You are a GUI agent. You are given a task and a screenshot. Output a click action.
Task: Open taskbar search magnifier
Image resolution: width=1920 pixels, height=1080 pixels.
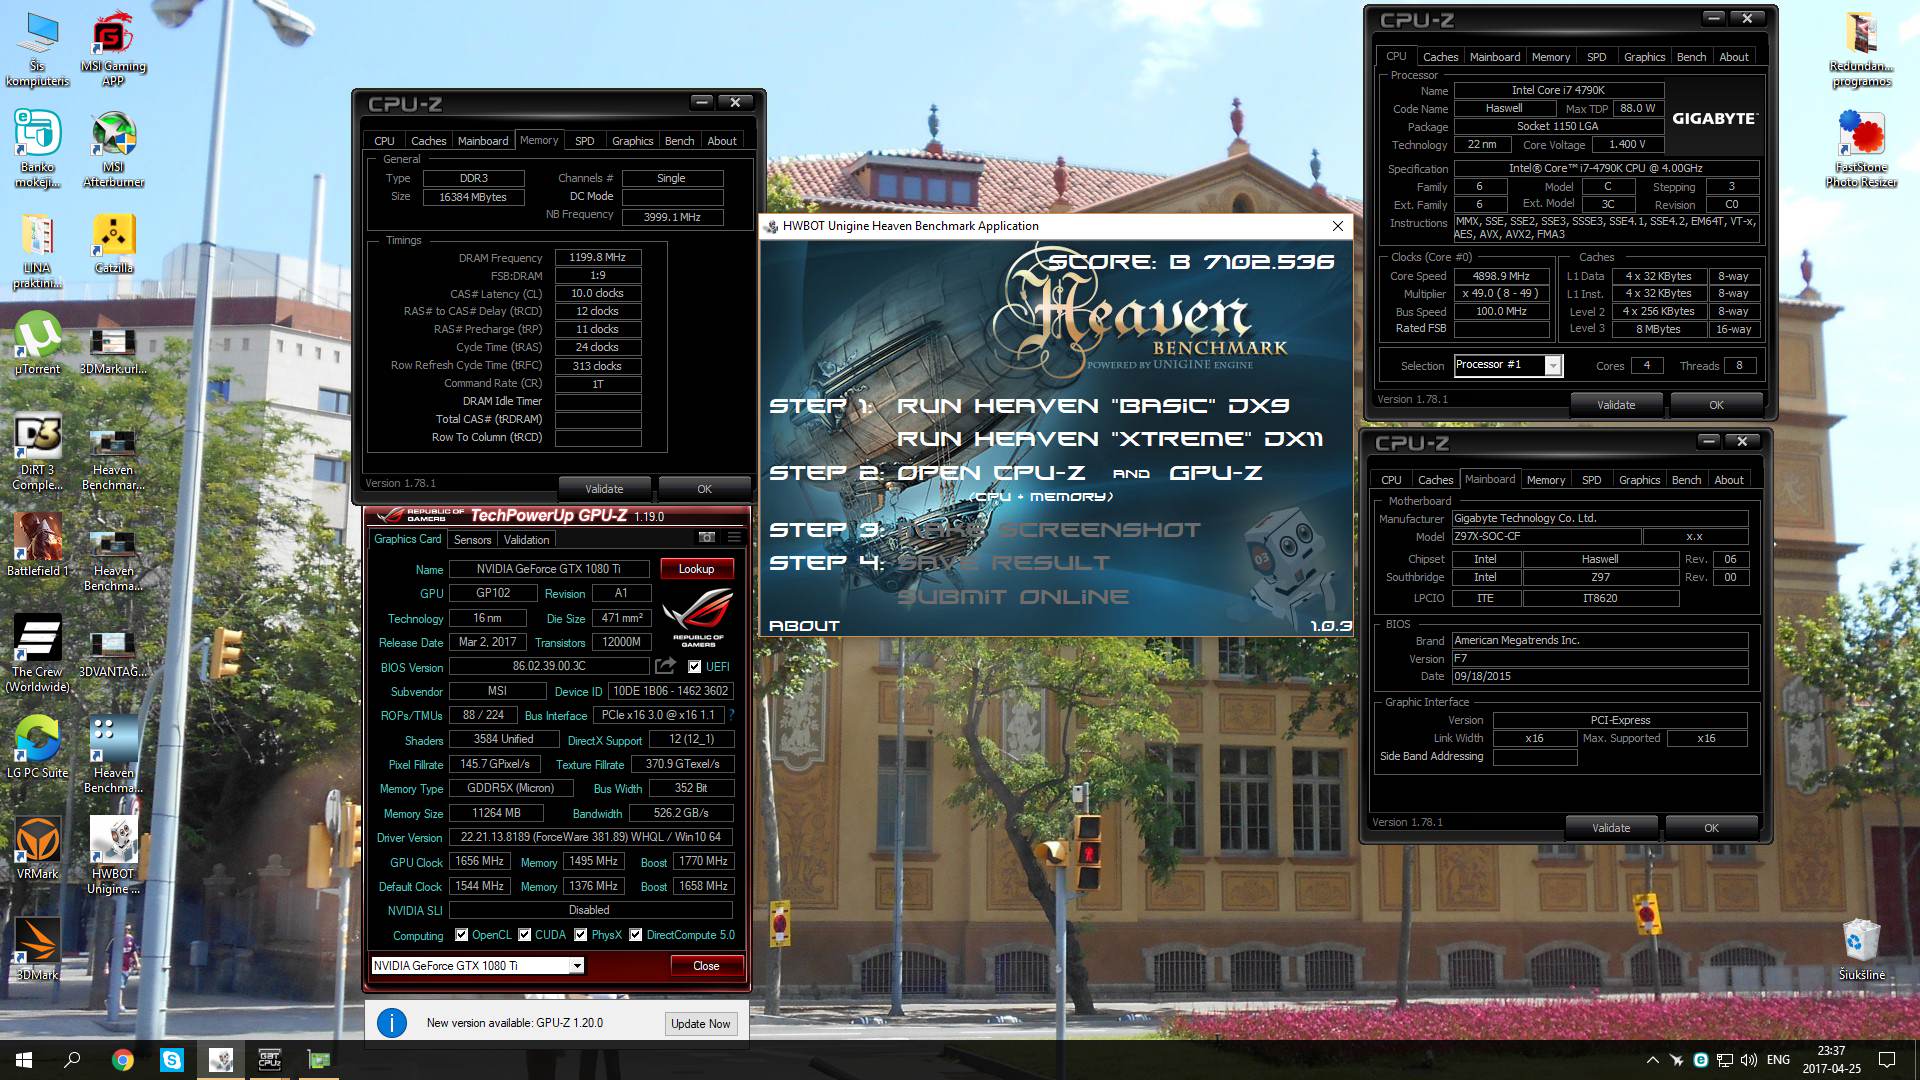pos(72,1060)
